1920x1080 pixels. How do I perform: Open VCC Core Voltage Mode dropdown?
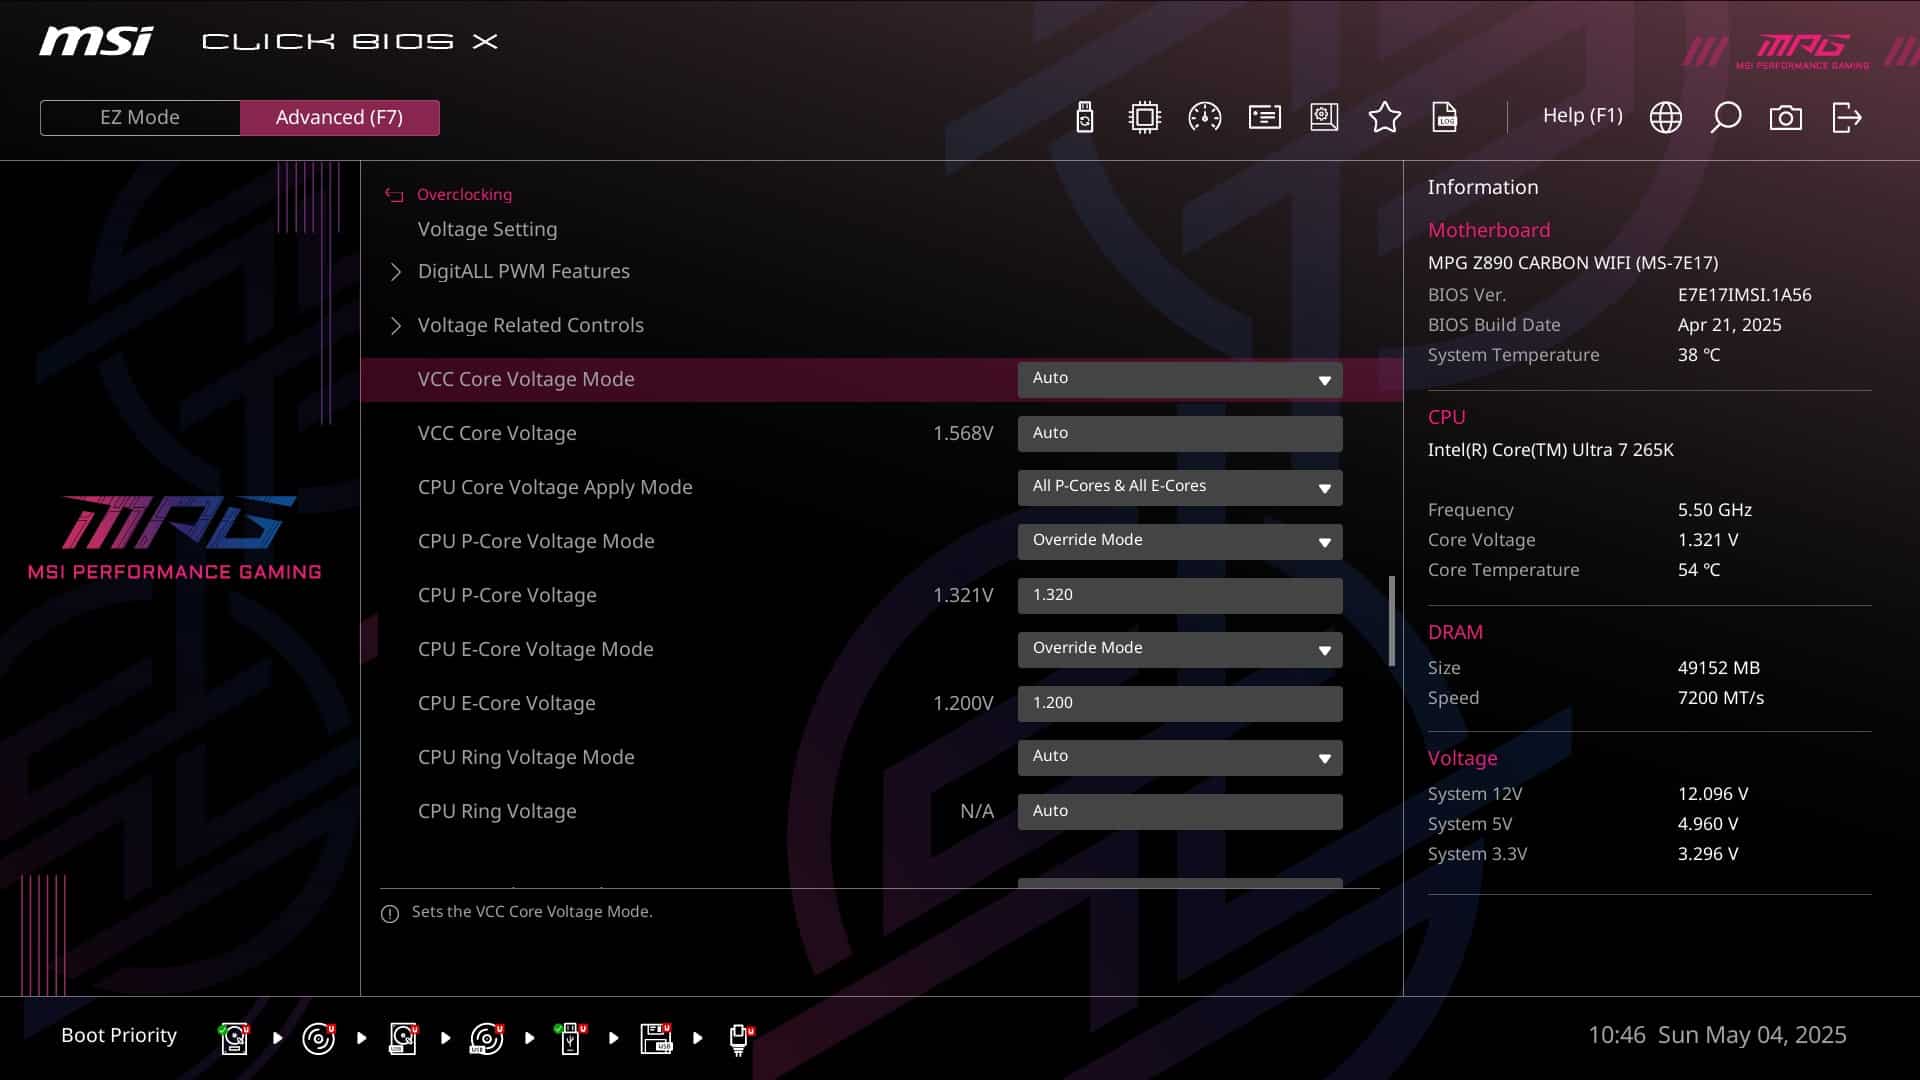click(1180, 379)
